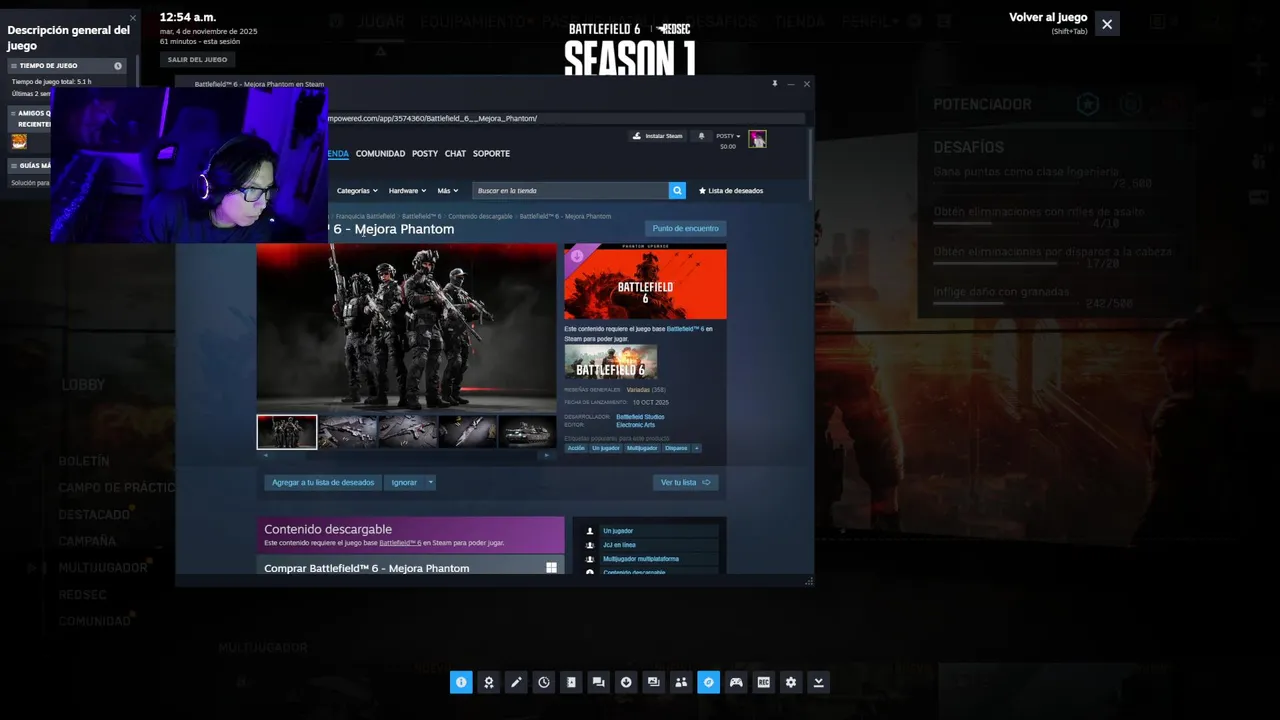Viewport: 1280px width, 720px height.
Task: Select the tank screenshot thumbnail
Action: [x=527, y=432]
